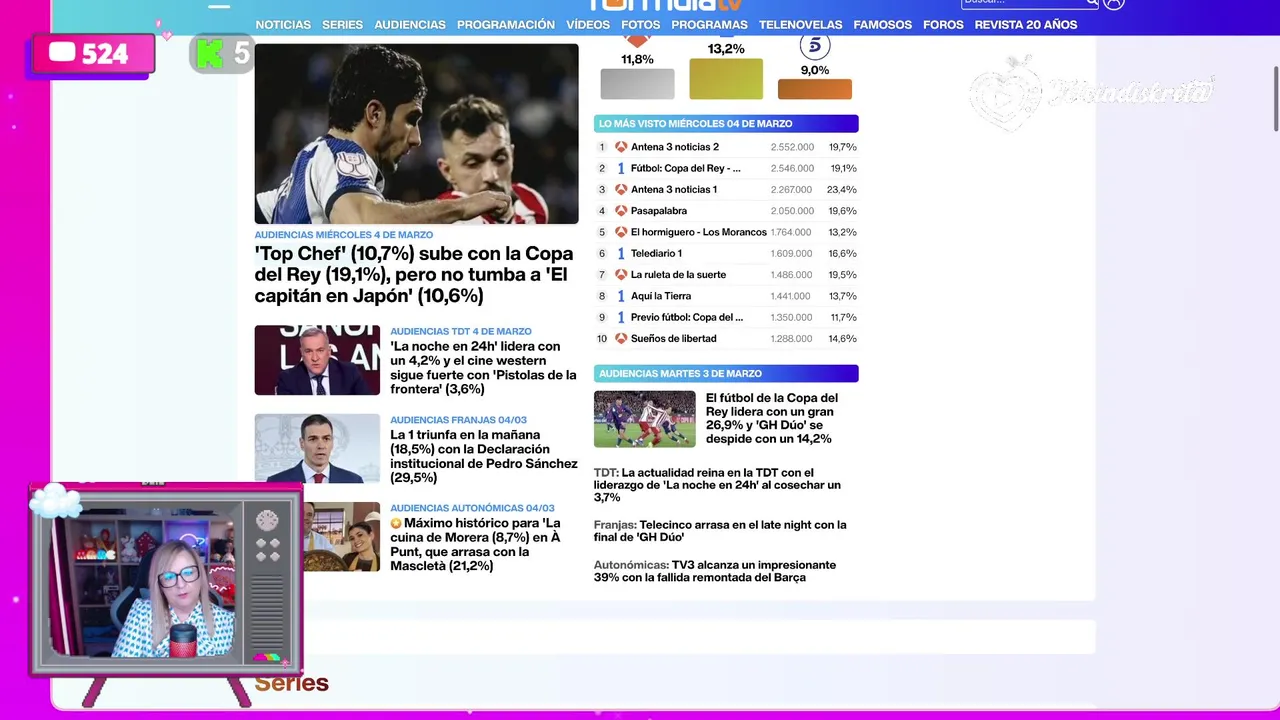Click Antena 3 icon beside Antena 3 noticias 1
Image resolution: width=1280 pixels, height=720 pixels.
tap(621, 189)
